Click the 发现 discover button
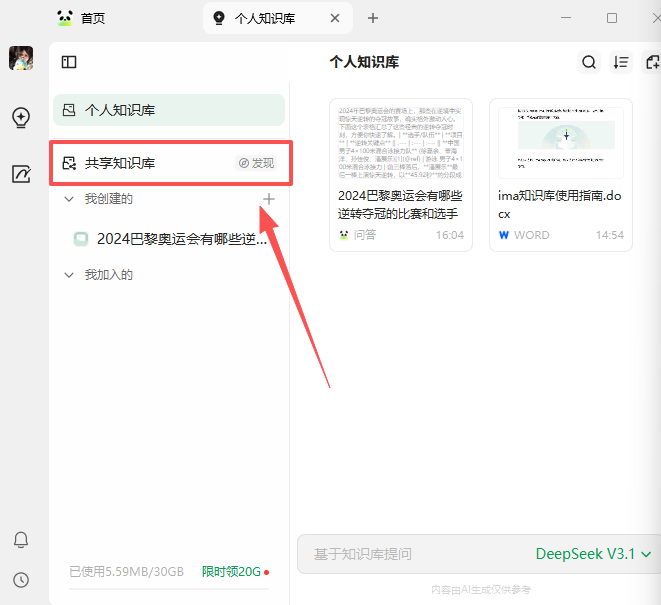 tap(256, 163)
